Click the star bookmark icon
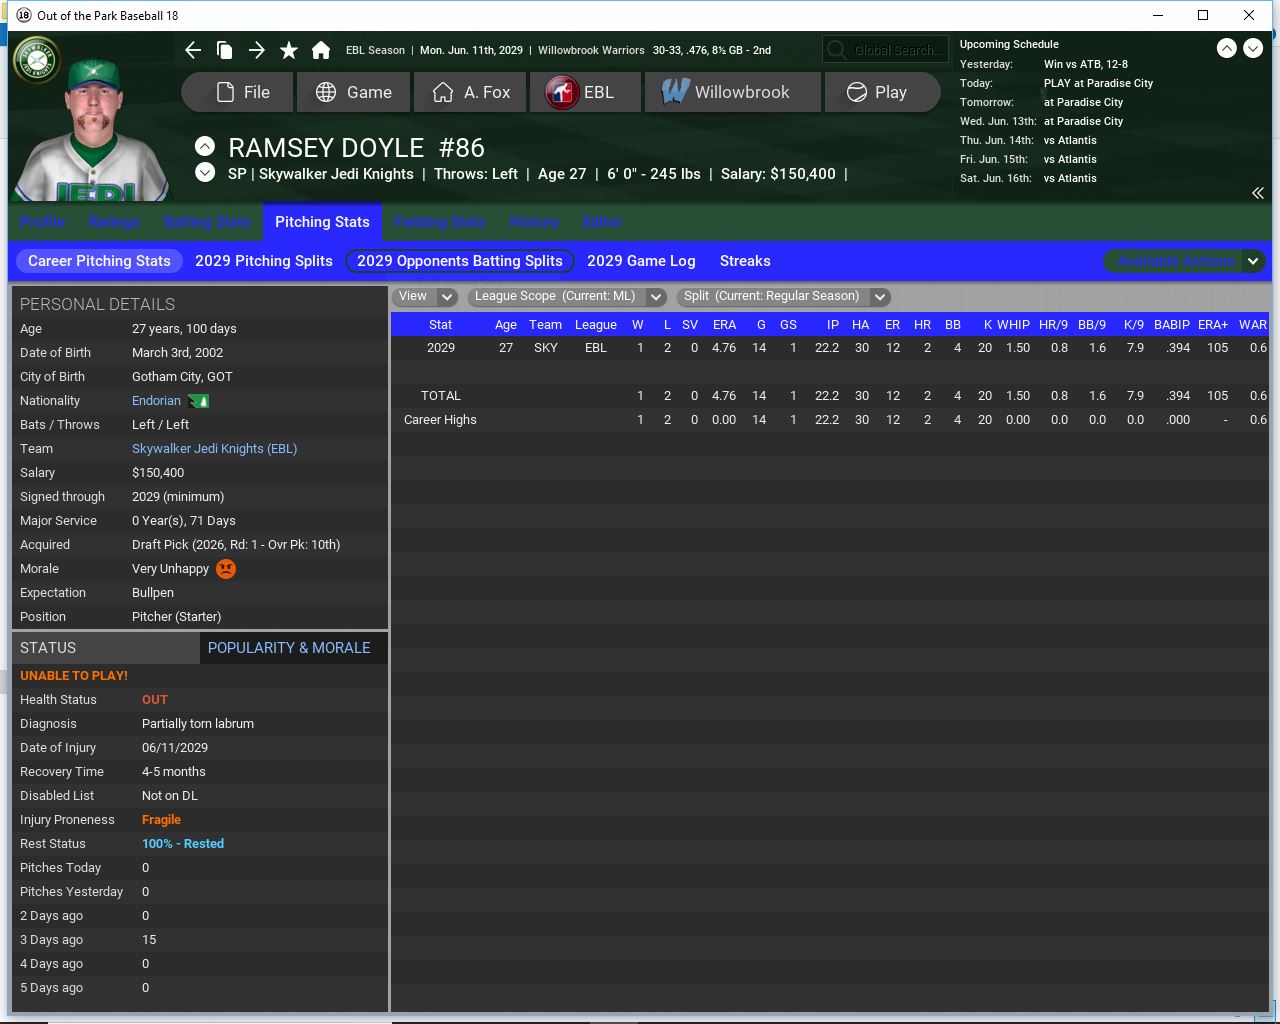Screen dimensions: 1280x1024 [x=289, y=50]
